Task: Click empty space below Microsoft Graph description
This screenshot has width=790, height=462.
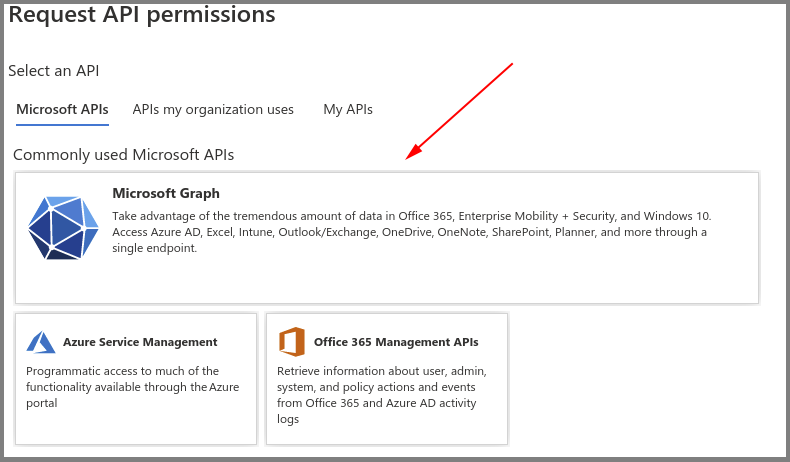Action: pyautogui.click(x=400, y=280)
